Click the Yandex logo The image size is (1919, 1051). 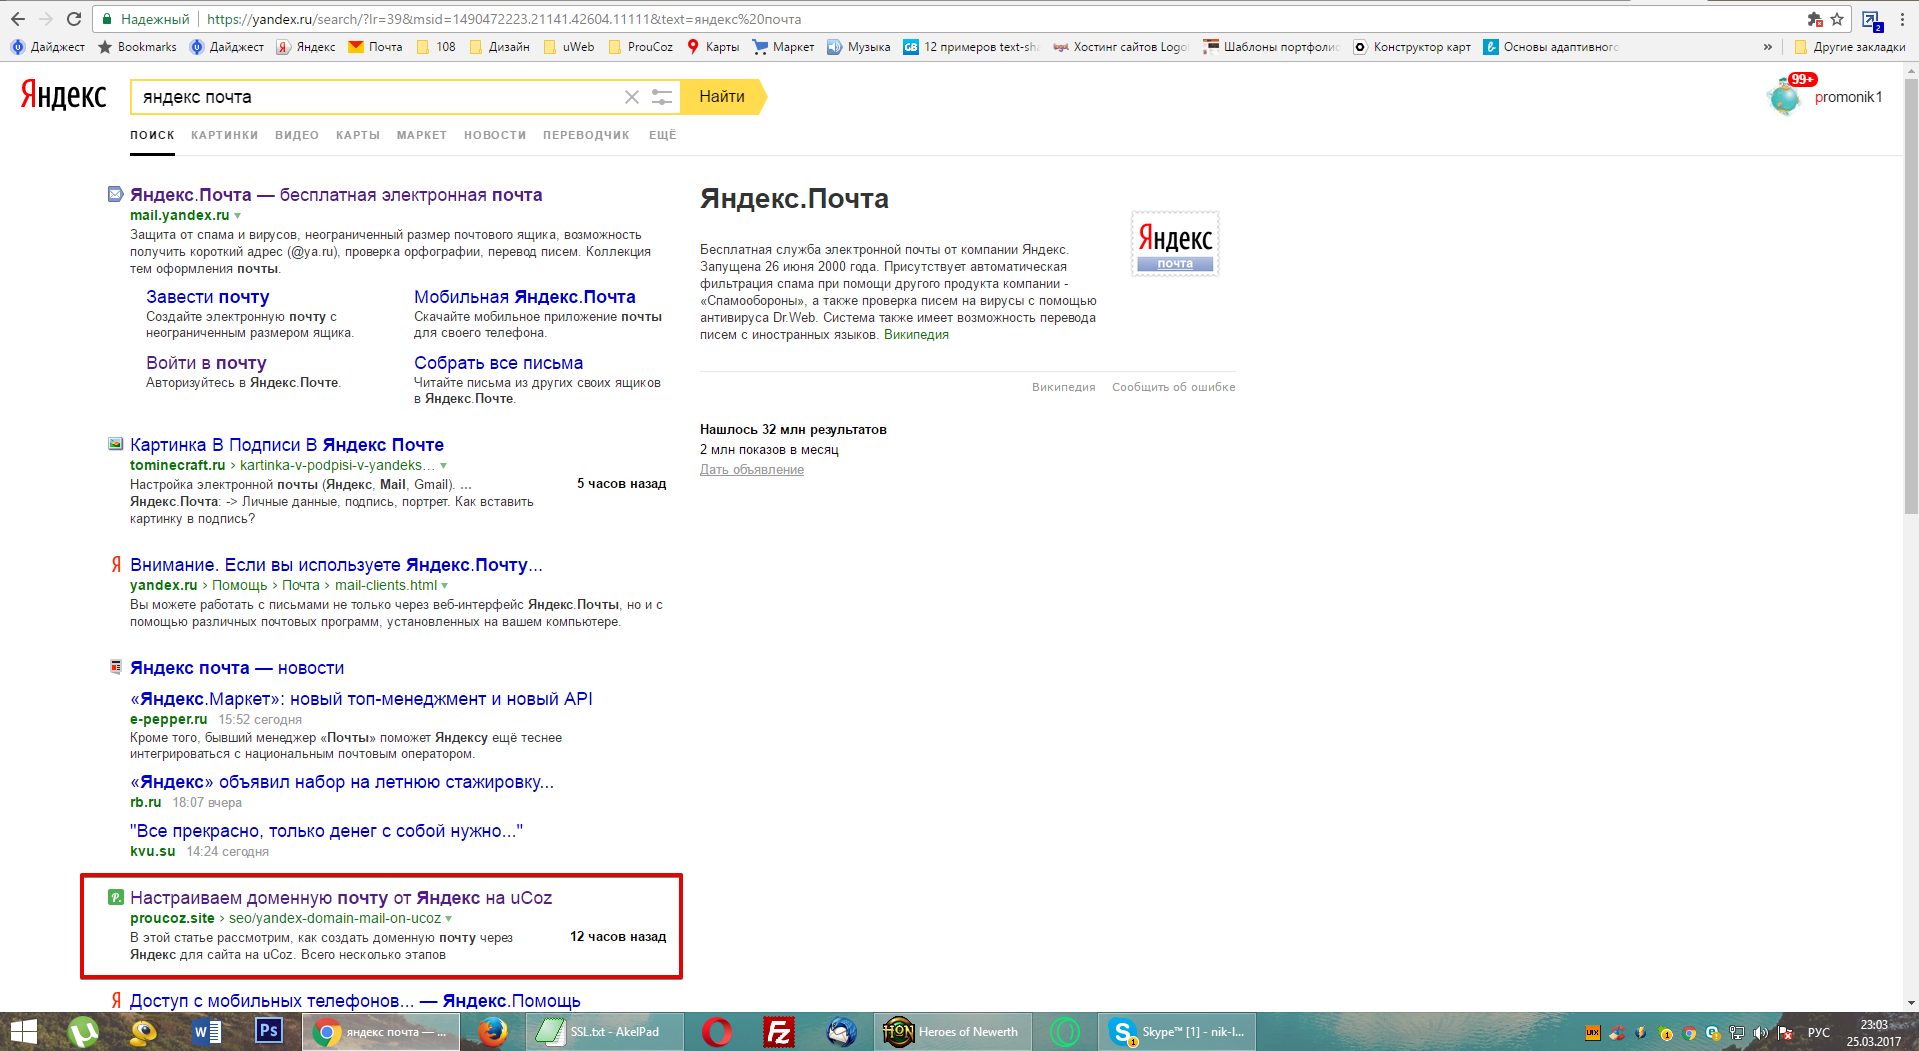[64, 95]
